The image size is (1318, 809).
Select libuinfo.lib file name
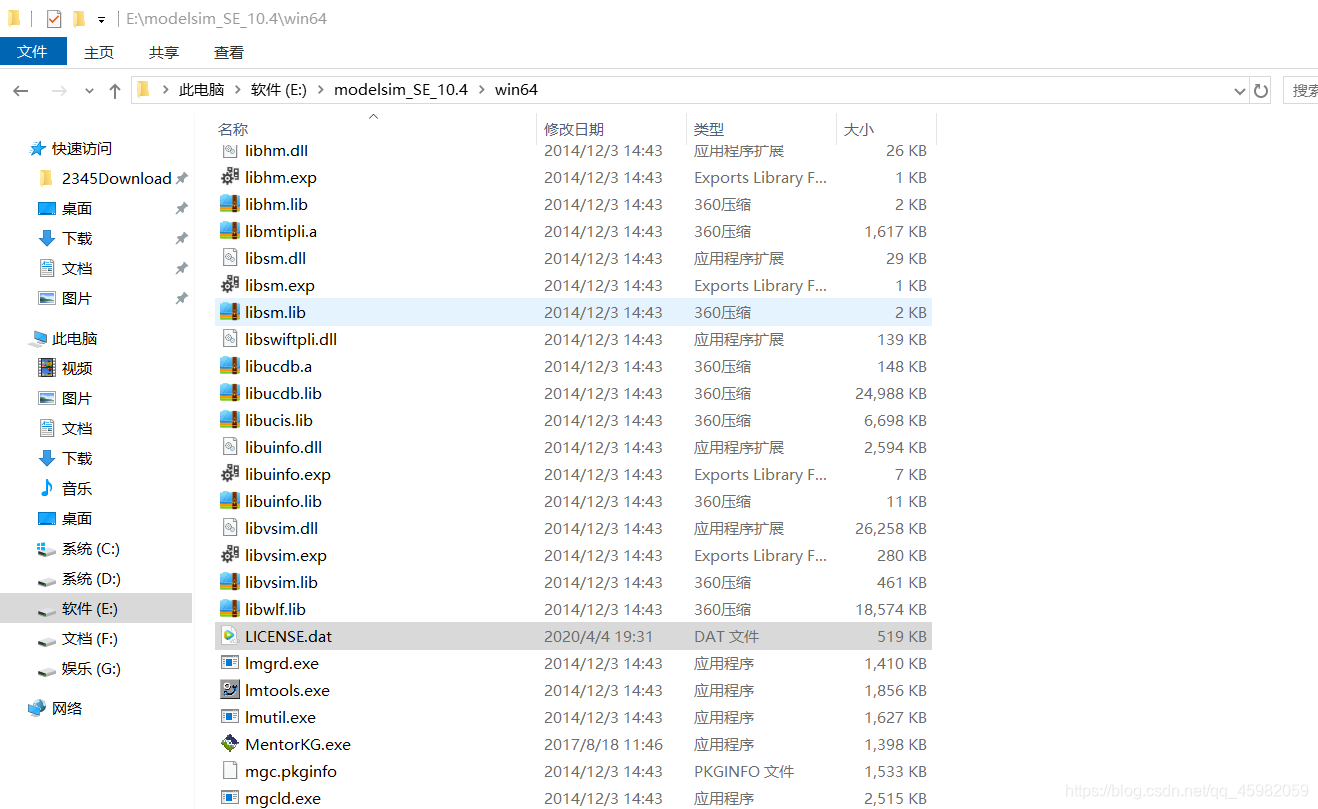(283, 501)
